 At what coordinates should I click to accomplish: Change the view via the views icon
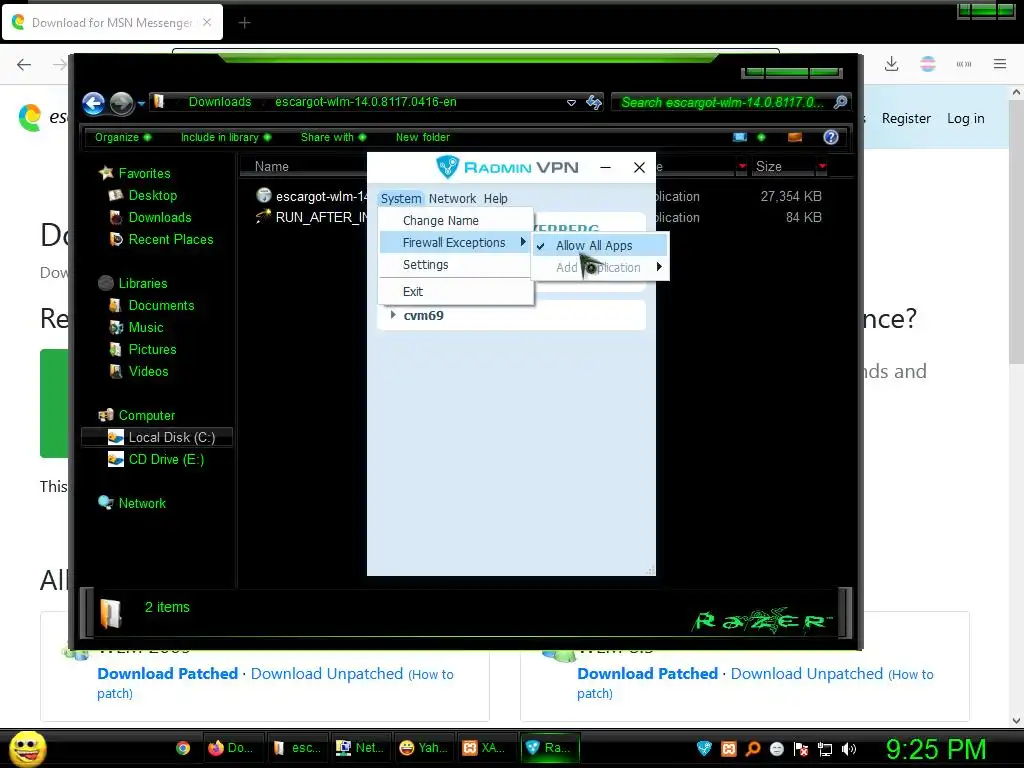coord(740,137)
